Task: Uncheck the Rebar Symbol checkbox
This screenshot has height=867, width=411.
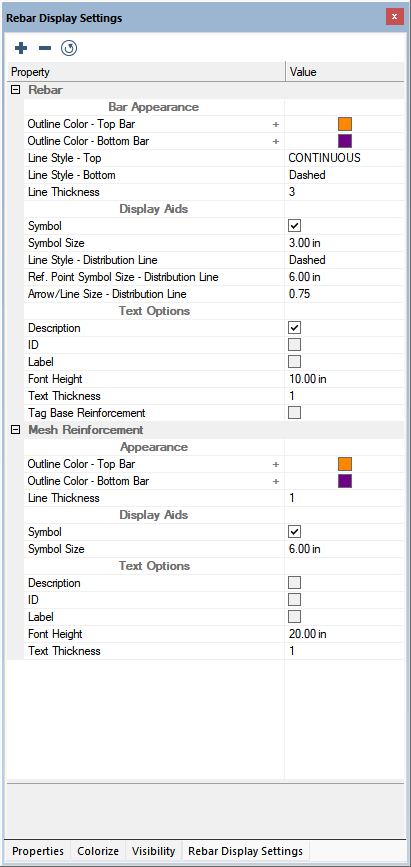Action: tap(295, 226)
